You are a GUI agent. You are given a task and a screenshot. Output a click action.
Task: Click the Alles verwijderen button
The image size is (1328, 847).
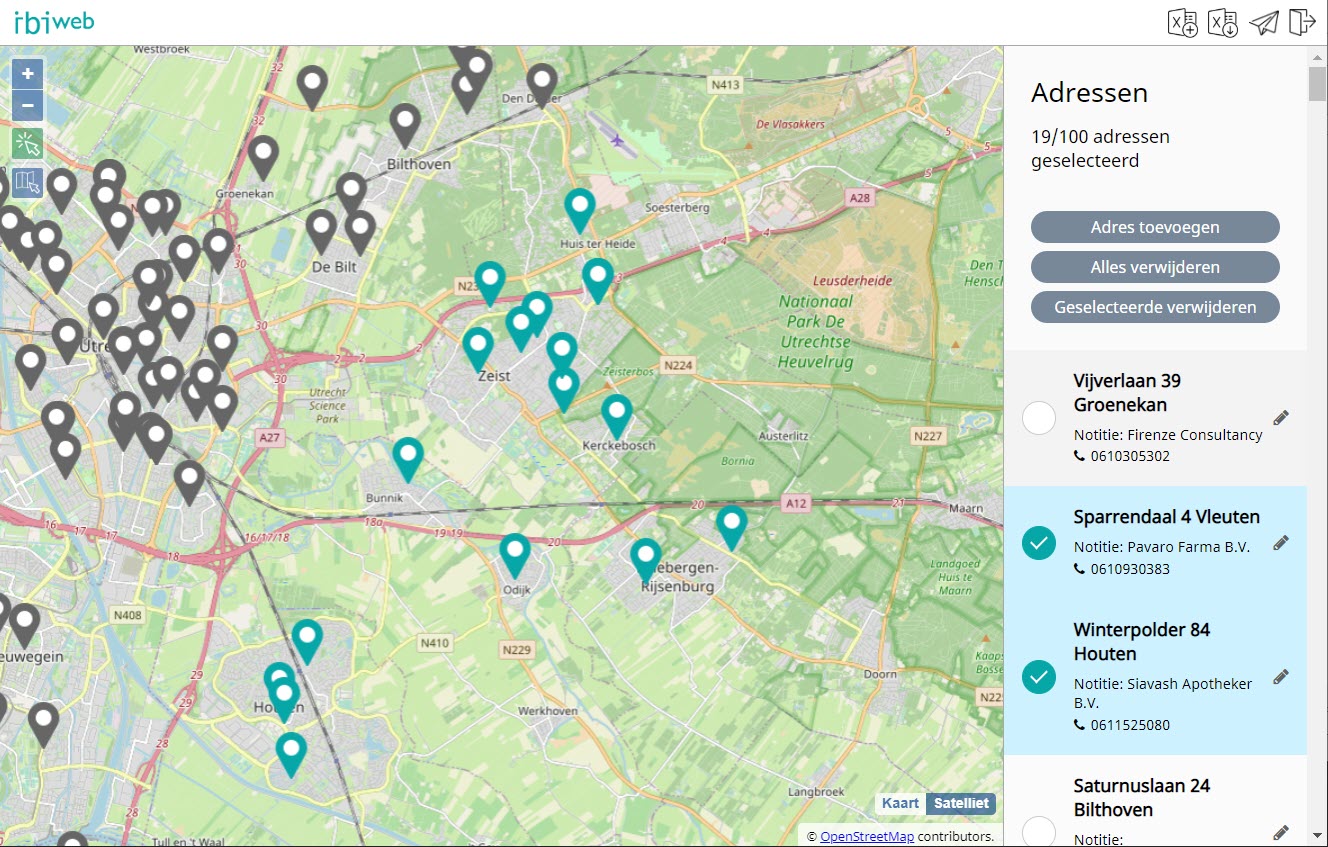coord(1155,267)
